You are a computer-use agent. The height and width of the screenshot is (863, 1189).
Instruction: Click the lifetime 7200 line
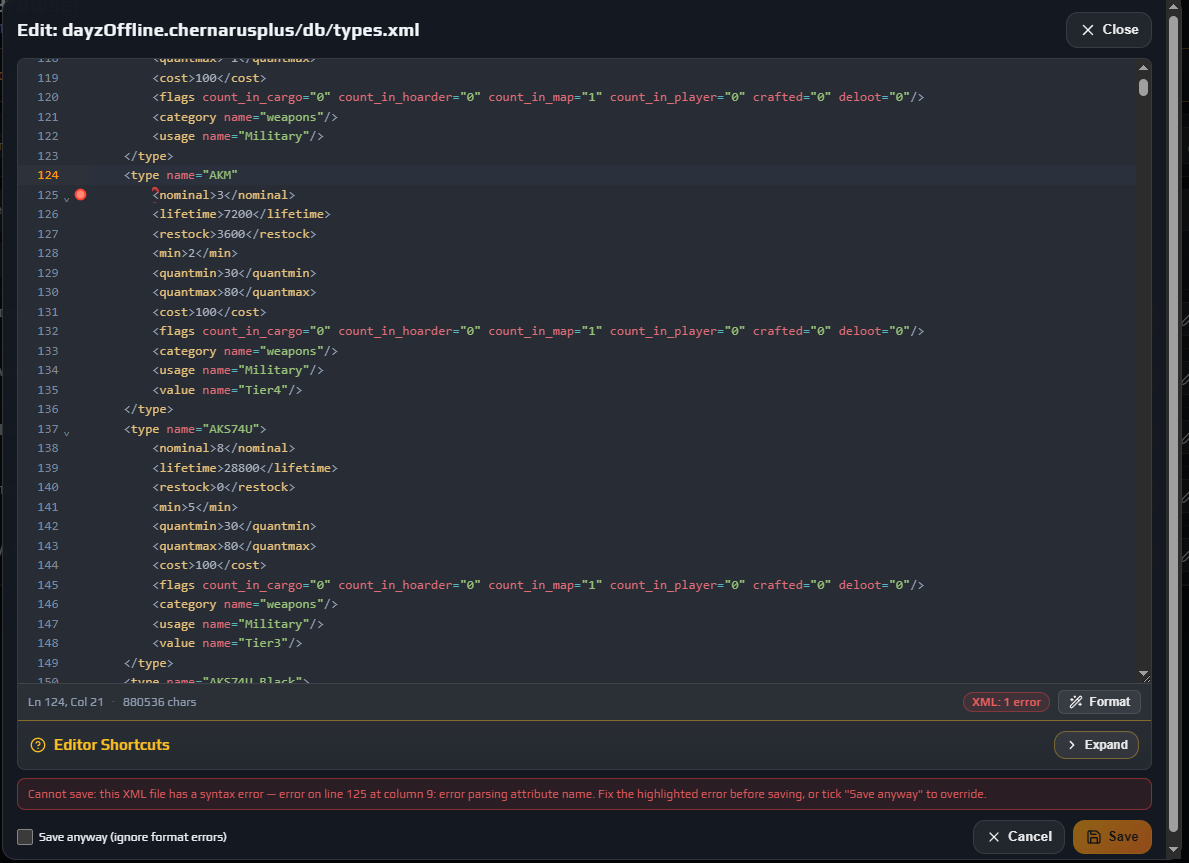[x=241, y=214]
